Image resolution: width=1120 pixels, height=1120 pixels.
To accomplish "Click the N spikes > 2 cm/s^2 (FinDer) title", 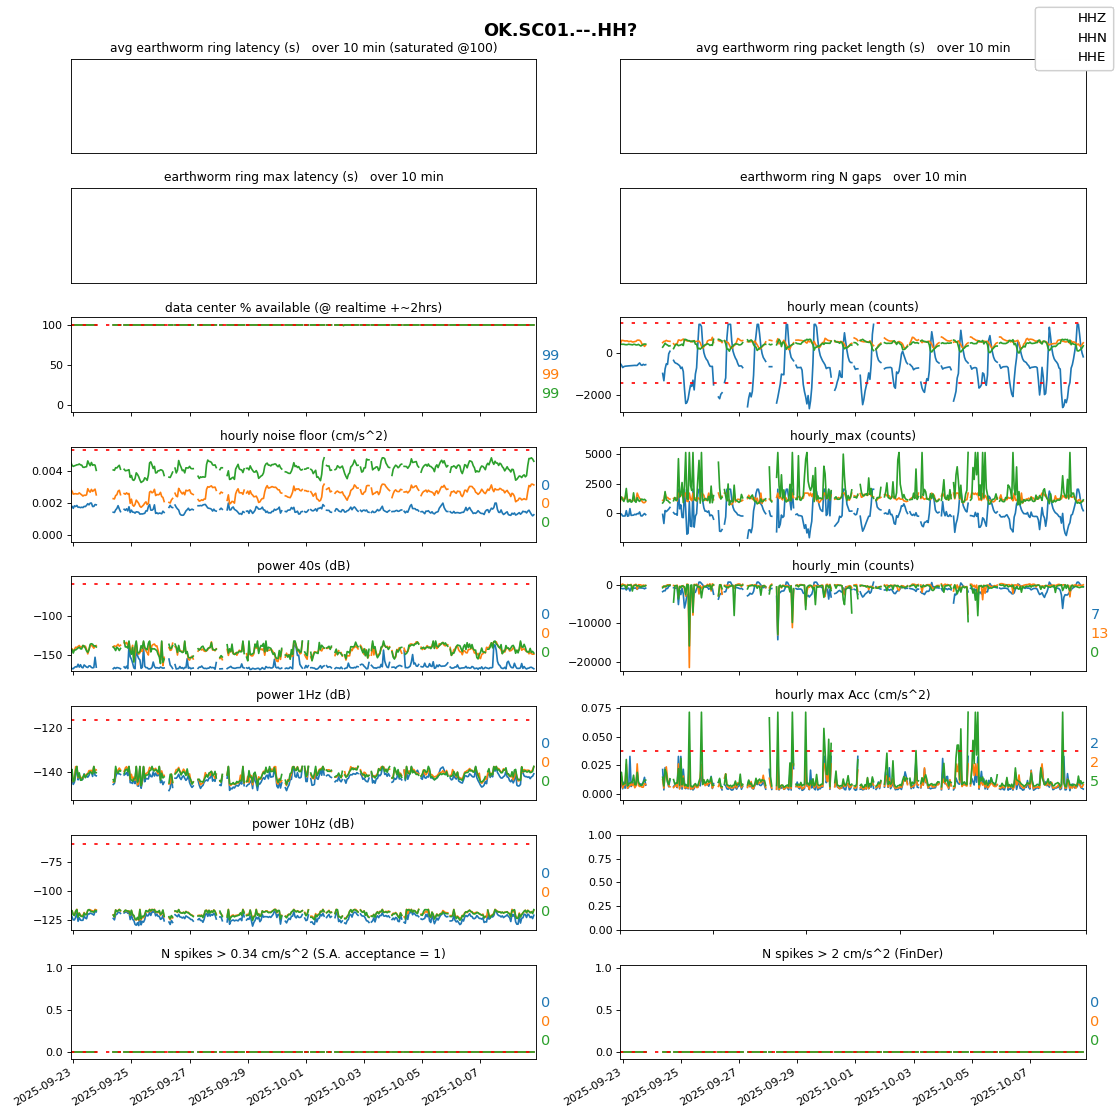I will click(852, 954).
